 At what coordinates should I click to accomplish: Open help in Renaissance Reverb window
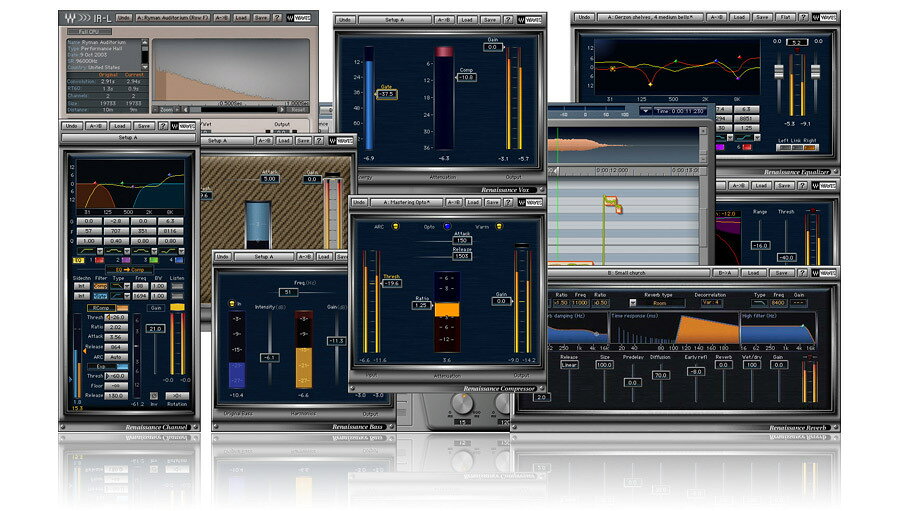[x=802, y=273]
